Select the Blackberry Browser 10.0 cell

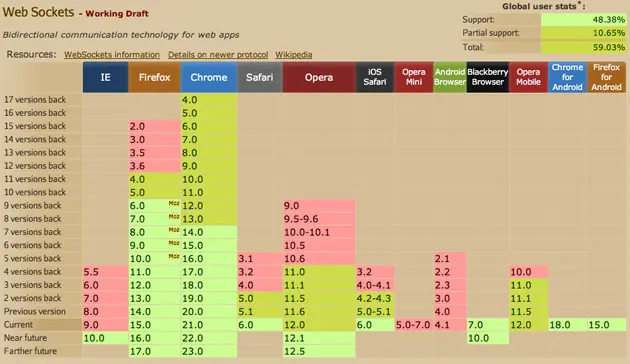(488, 338)
